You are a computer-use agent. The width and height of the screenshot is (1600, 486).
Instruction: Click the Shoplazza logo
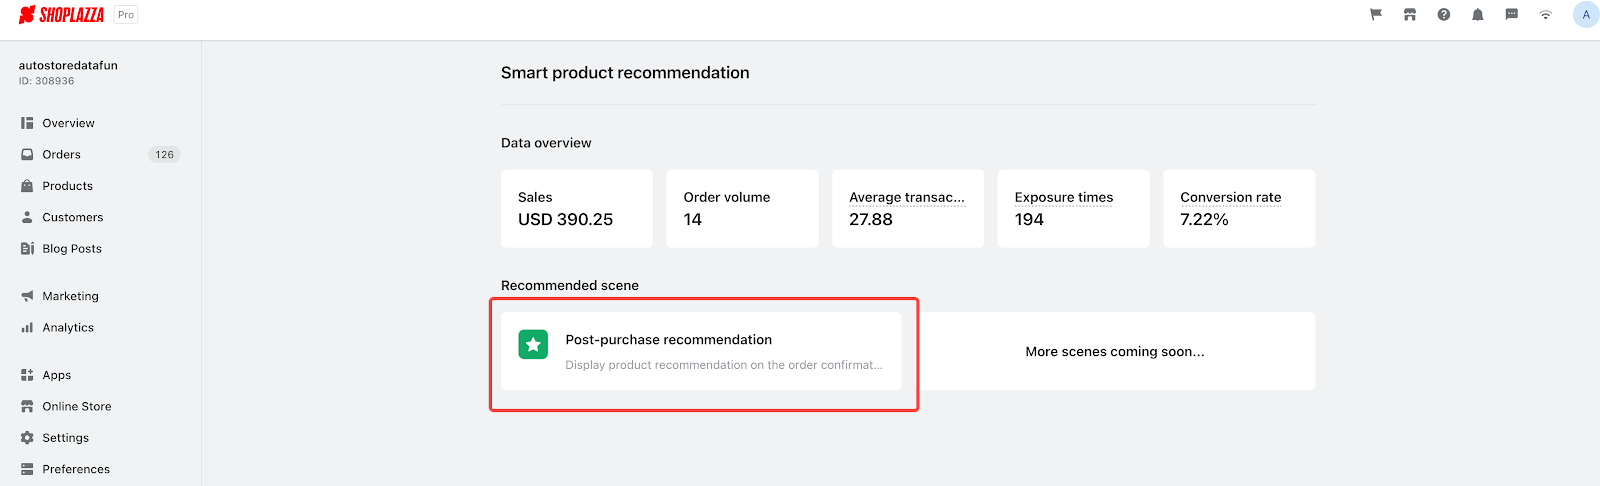tap(62, 15)
